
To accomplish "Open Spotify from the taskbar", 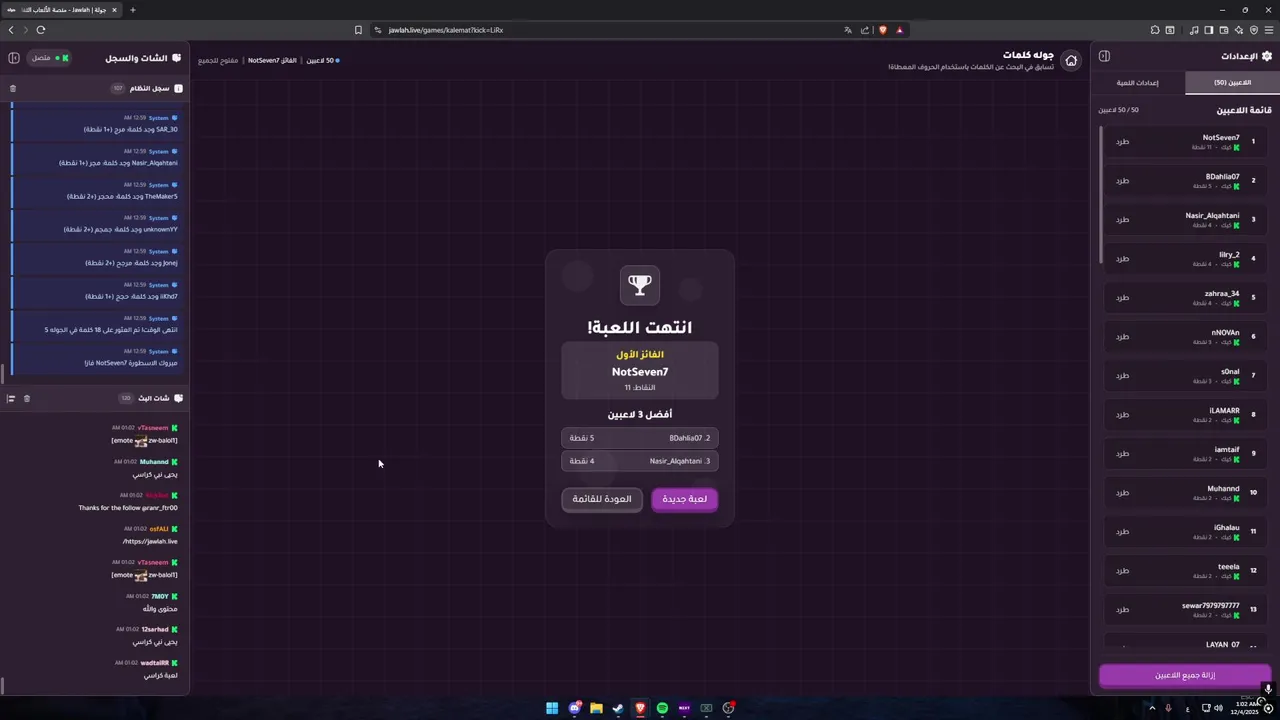I will [662, 708].
